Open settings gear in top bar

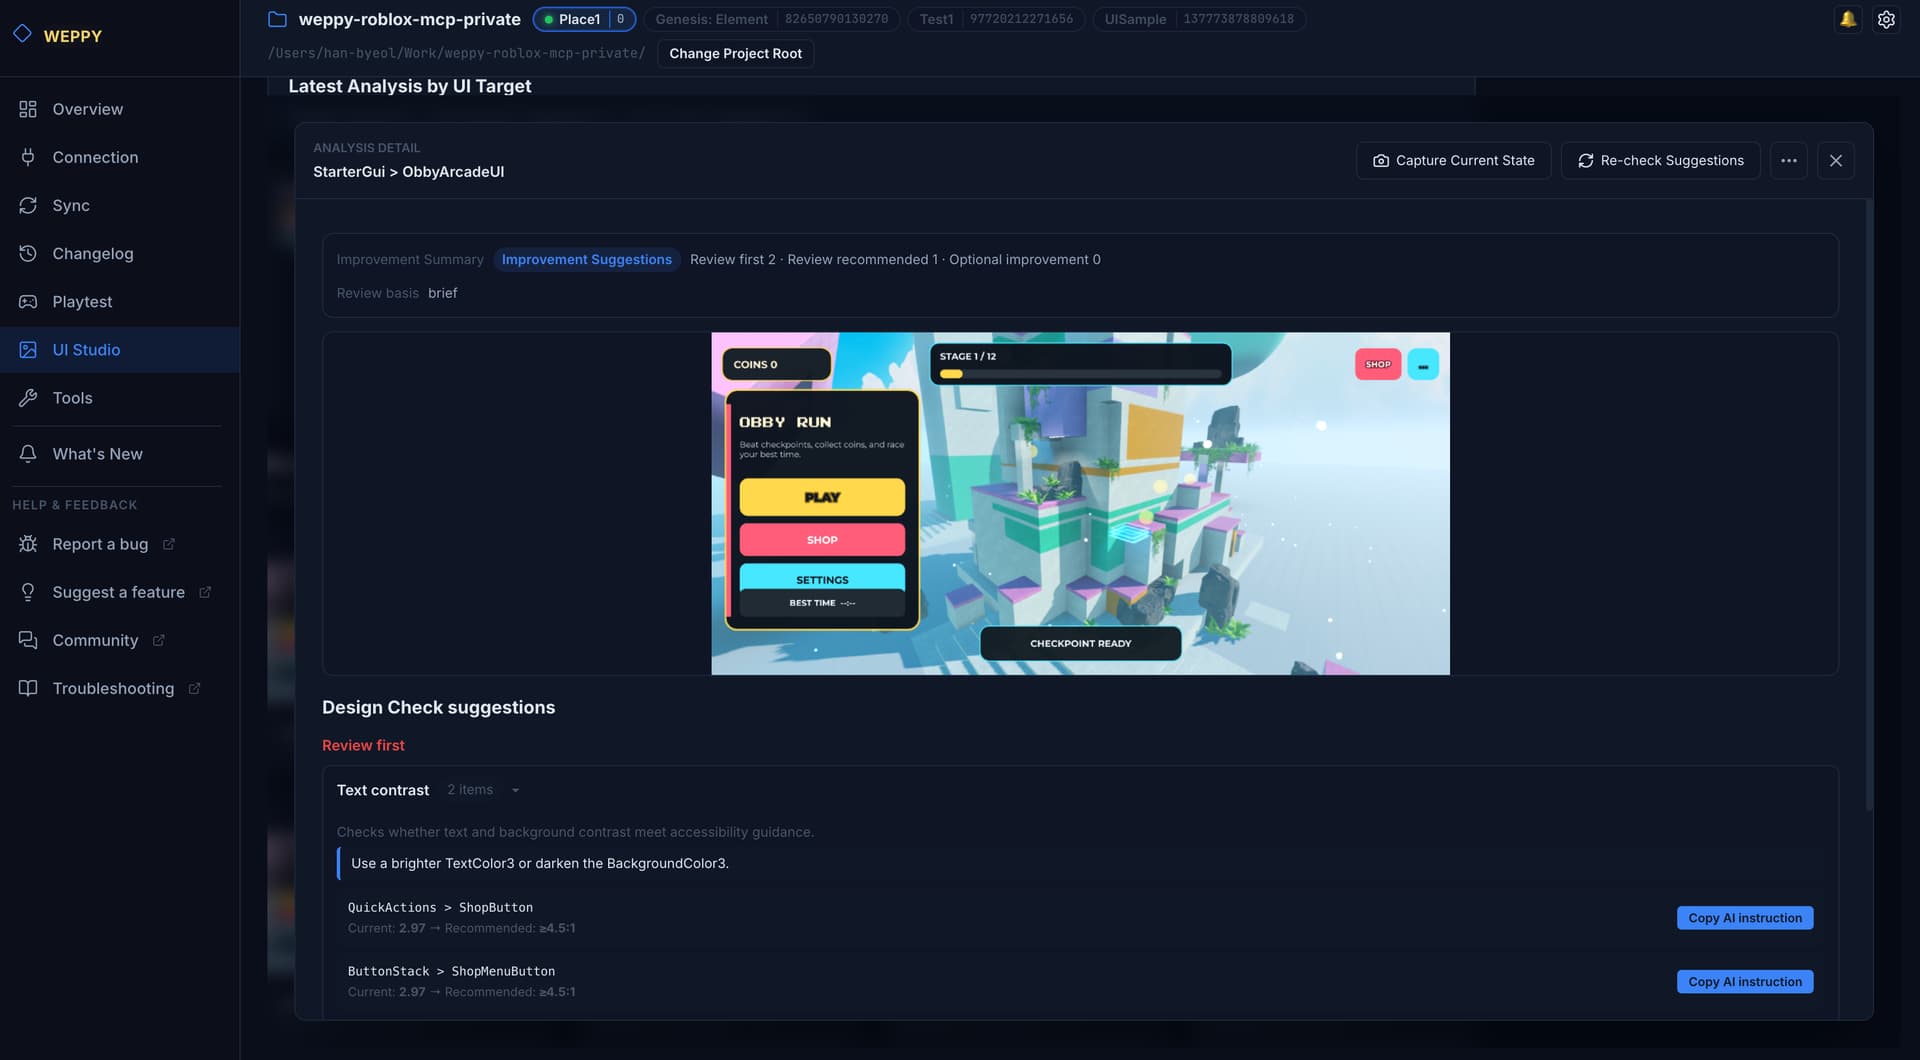[x=1886, y=19]
